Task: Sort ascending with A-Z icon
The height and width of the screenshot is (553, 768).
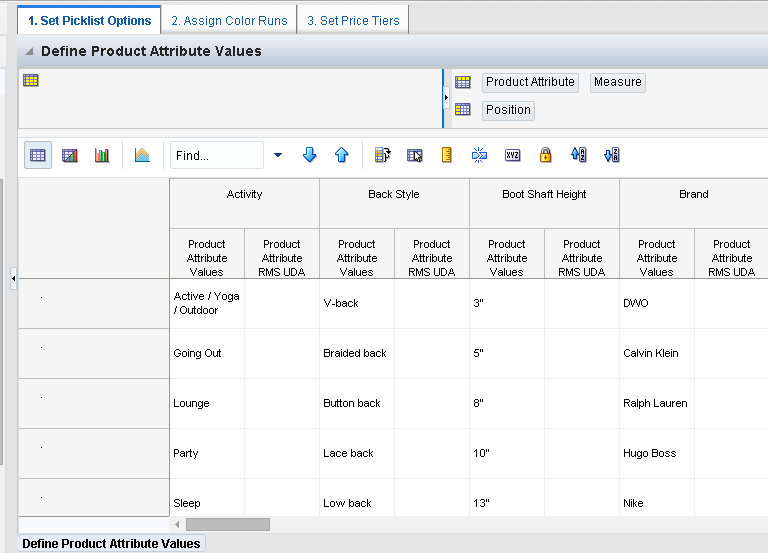Action: [578, 155]
